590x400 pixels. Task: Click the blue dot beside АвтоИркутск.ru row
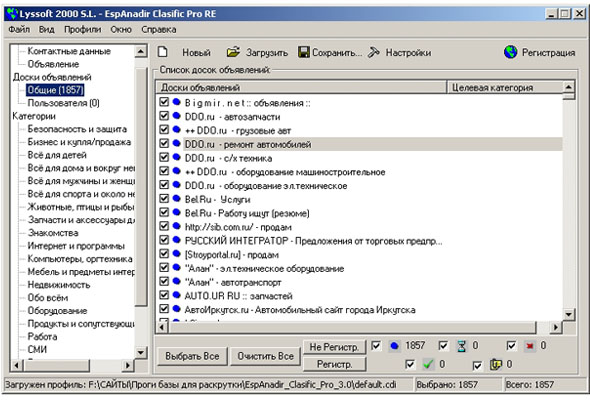click(176, 309)
